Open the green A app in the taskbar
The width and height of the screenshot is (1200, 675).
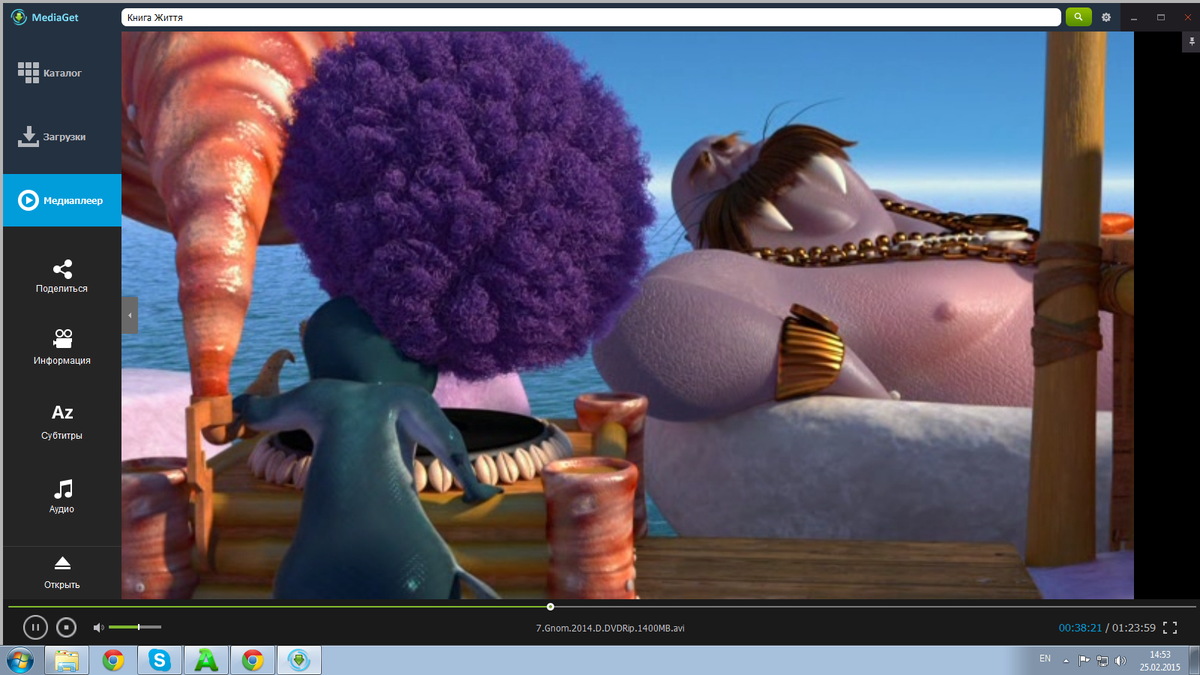pyautogui.click(x=206, y=660)
